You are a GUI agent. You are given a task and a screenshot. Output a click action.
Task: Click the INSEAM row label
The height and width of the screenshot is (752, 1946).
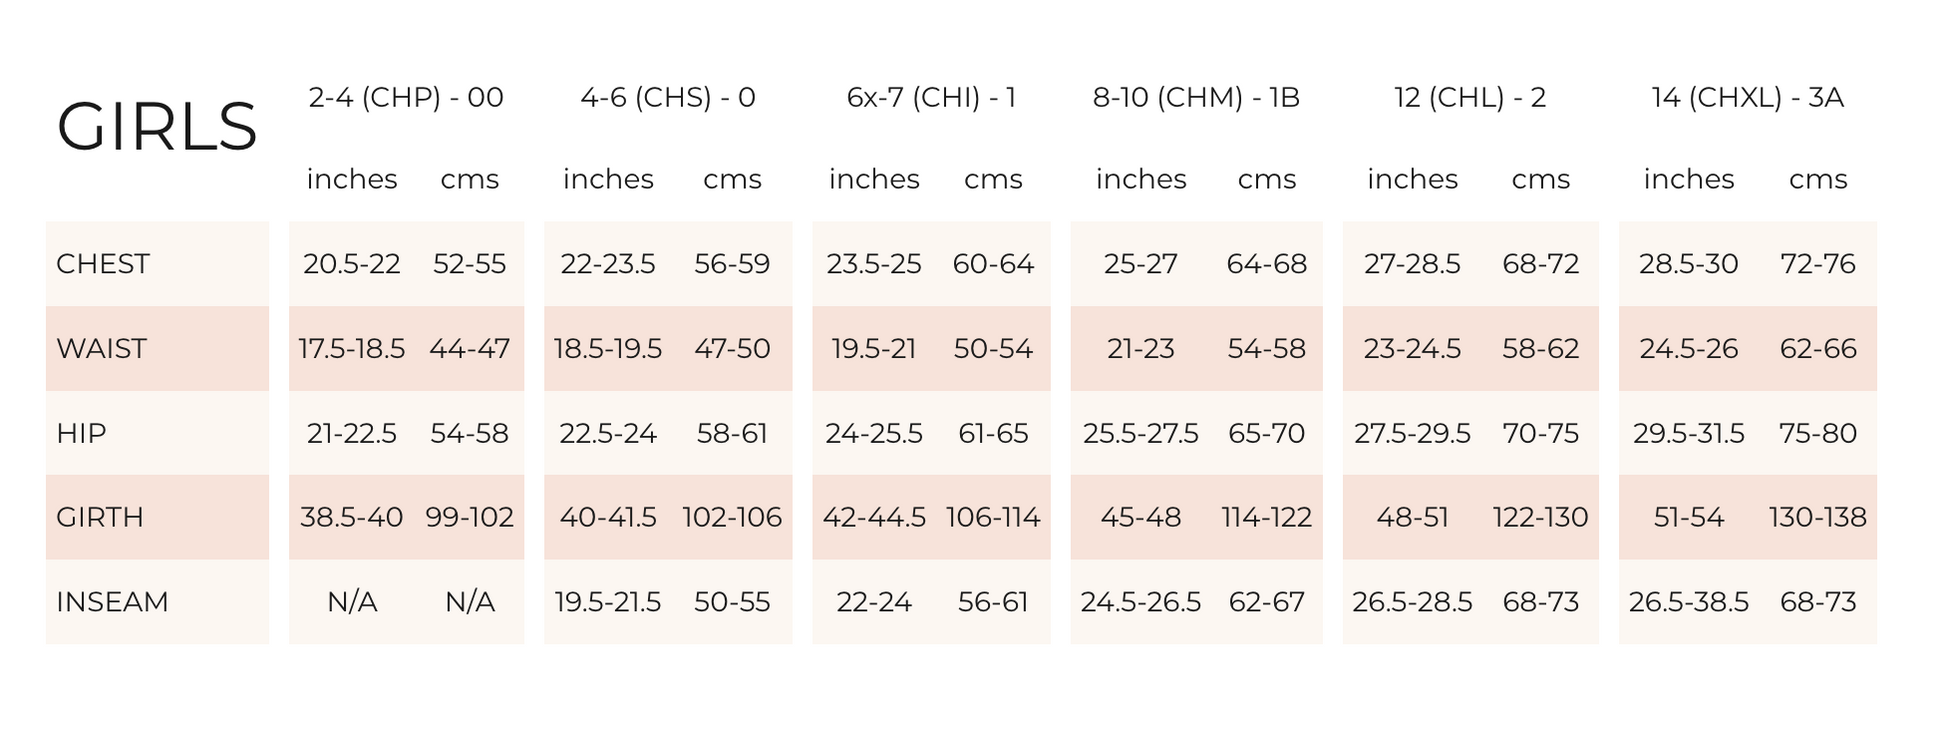pyautogui.click(x=112, y=602)
